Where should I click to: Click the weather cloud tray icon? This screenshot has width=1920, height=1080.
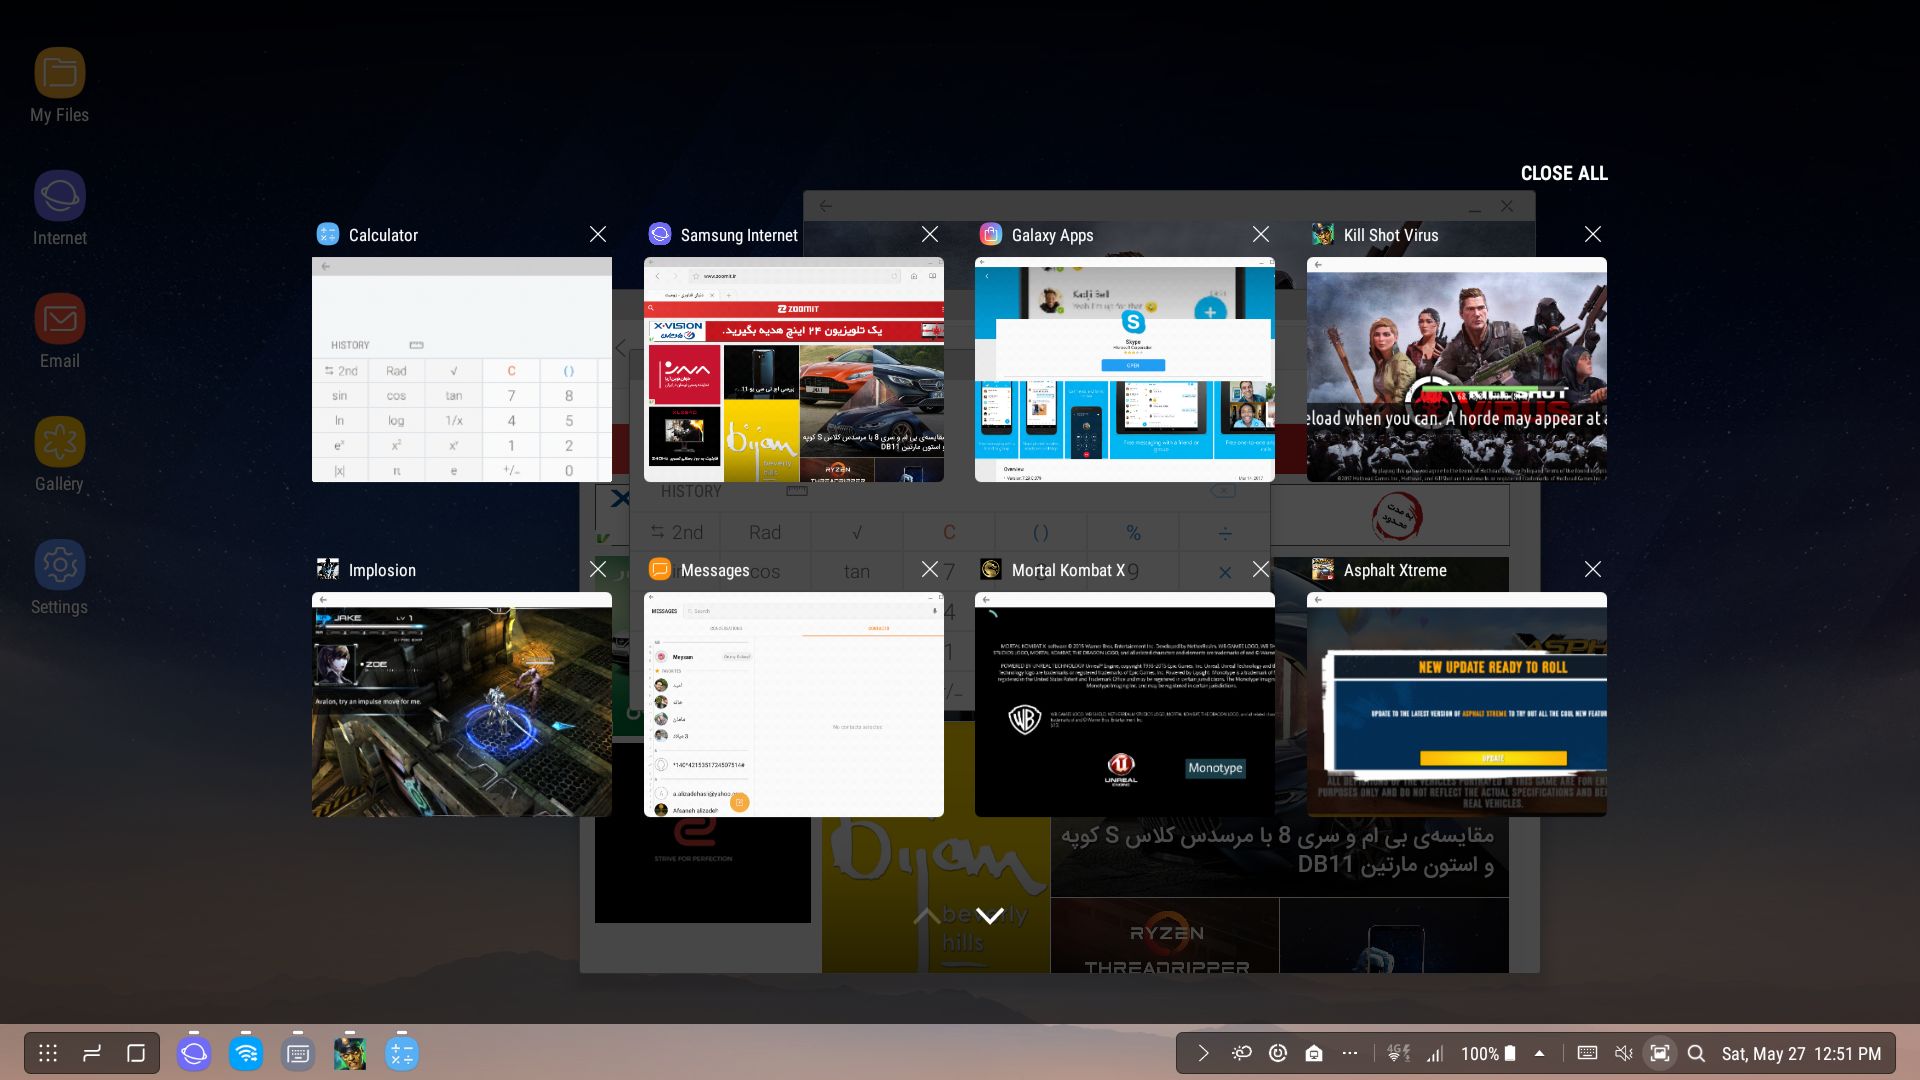[1241, 1053]
